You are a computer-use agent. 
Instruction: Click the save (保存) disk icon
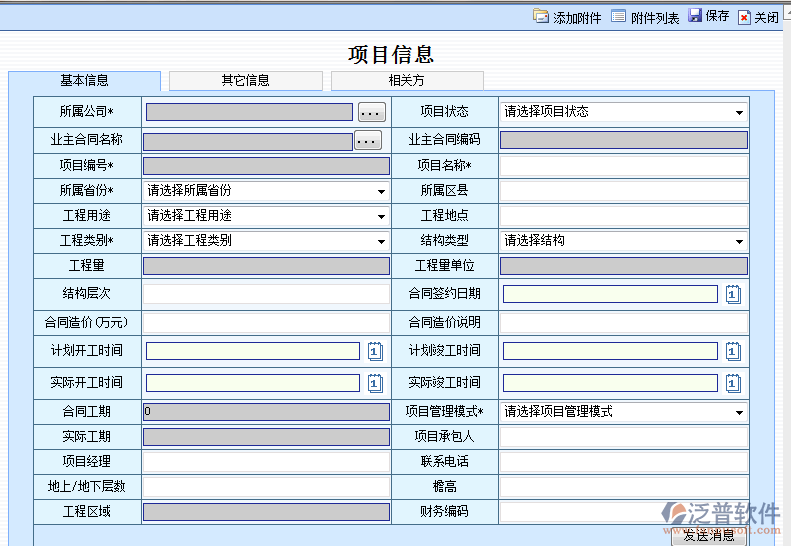click(x=695, y=16)
